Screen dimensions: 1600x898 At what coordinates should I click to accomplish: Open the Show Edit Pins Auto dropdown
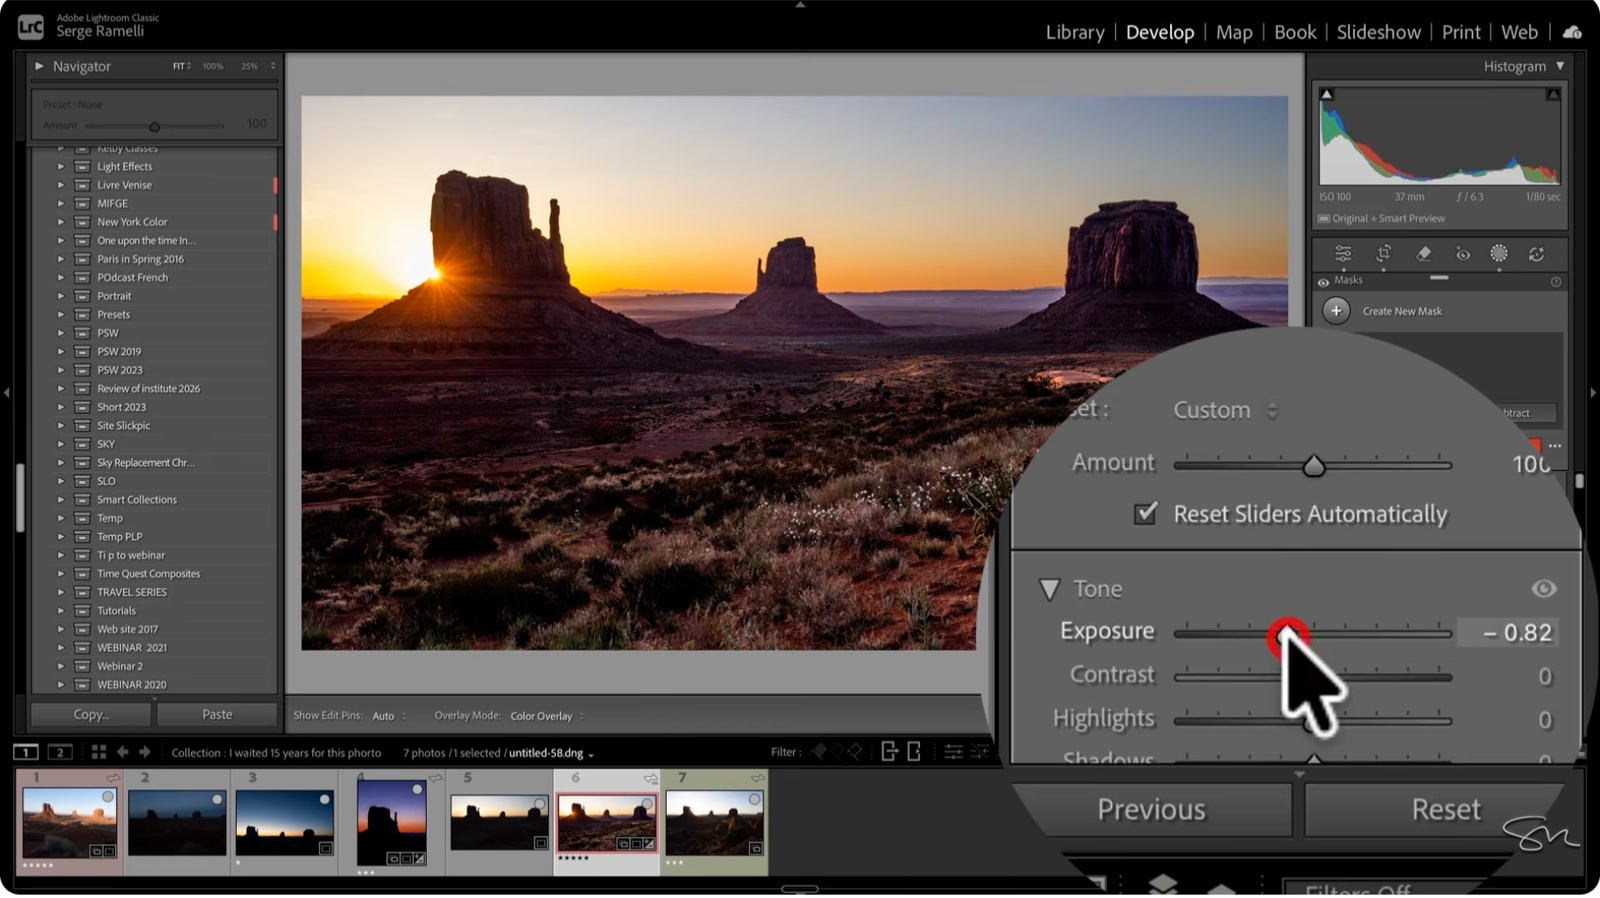point(389,716)
